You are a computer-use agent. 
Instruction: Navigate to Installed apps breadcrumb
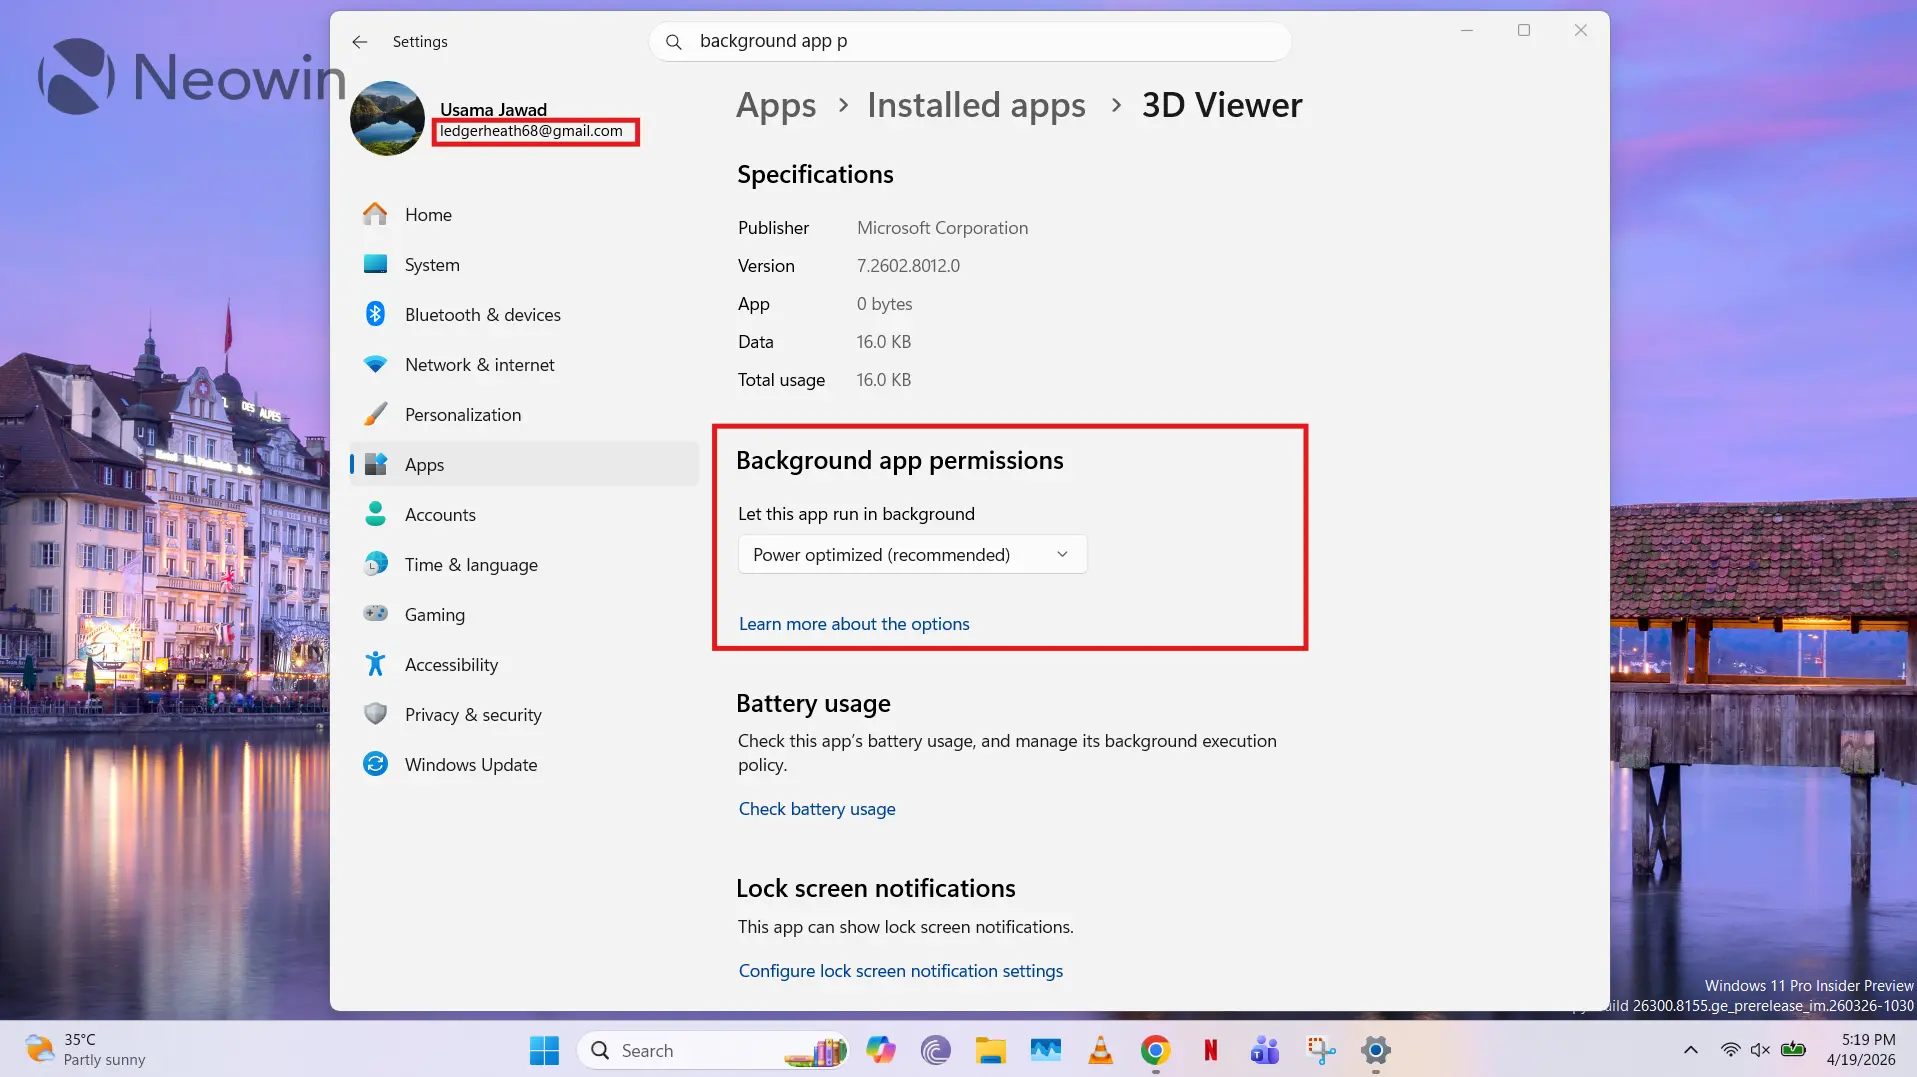[976, 106]
